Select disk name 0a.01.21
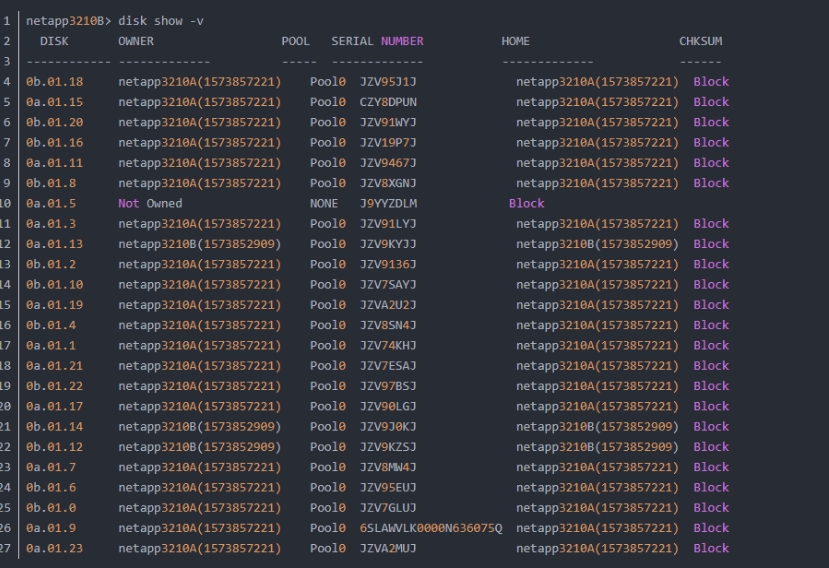829x568 pixels. pos(54,365)
